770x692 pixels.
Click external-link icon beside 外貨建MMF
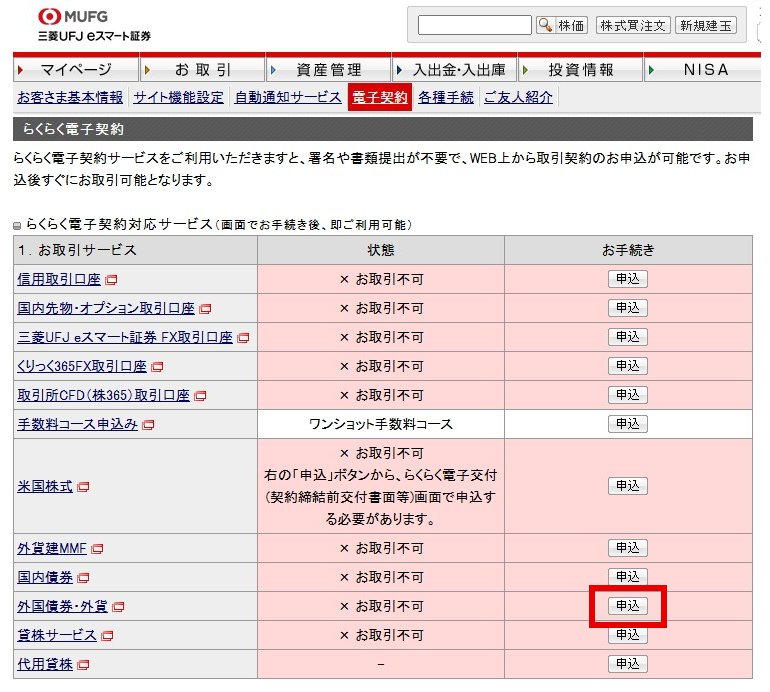pyautogui.click(x=98, y=549)
